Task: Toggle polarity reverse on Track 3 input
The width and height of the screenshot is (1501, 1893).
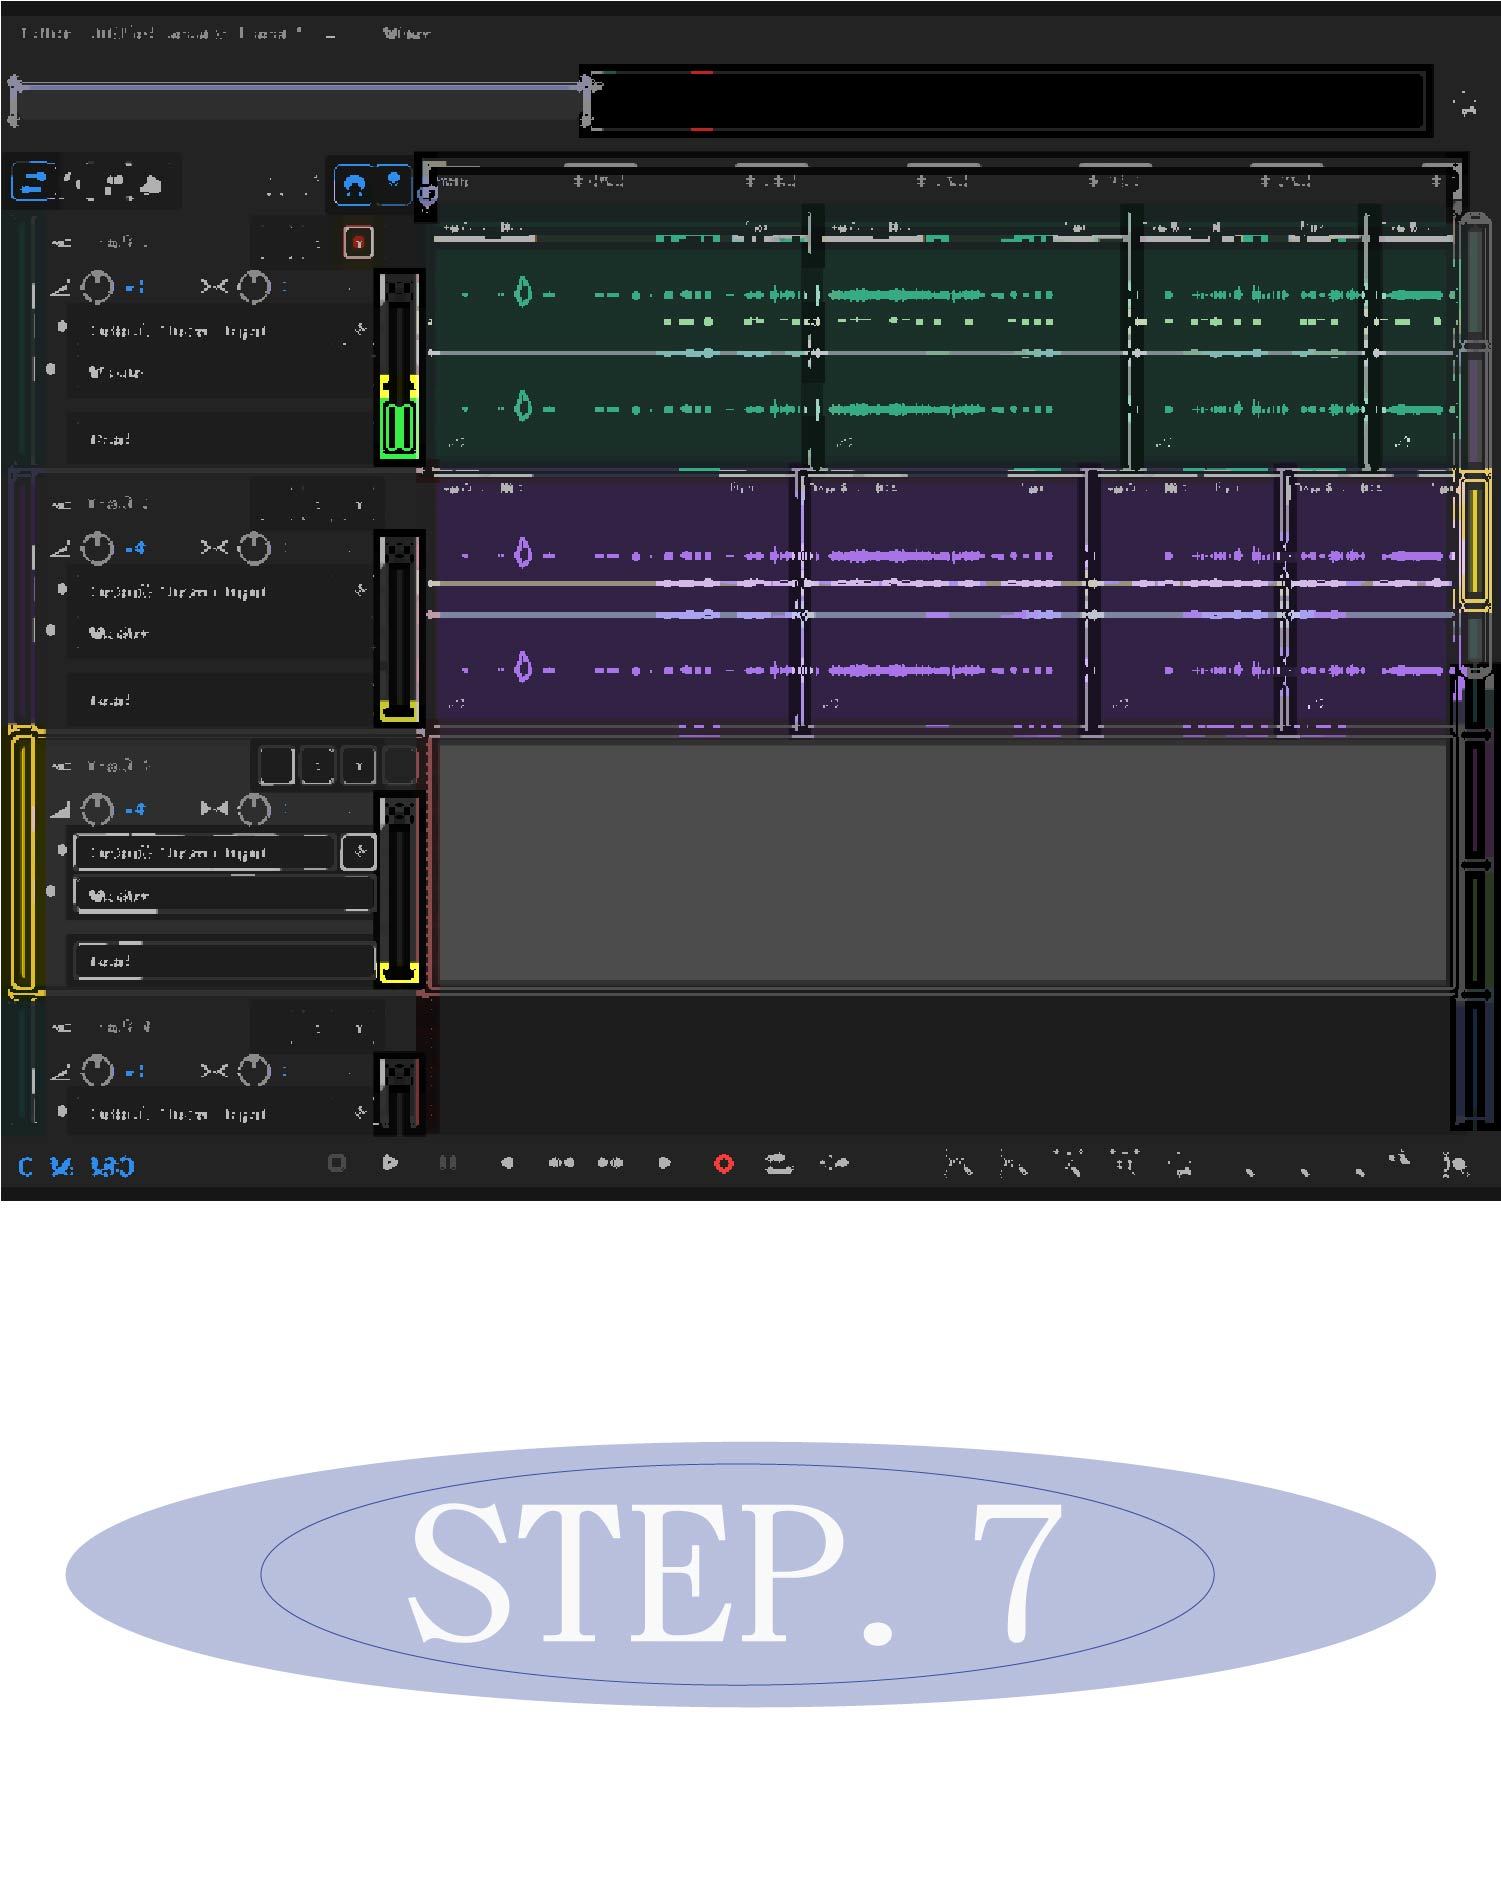Action: pyautogui.click(x=359, y=853)
